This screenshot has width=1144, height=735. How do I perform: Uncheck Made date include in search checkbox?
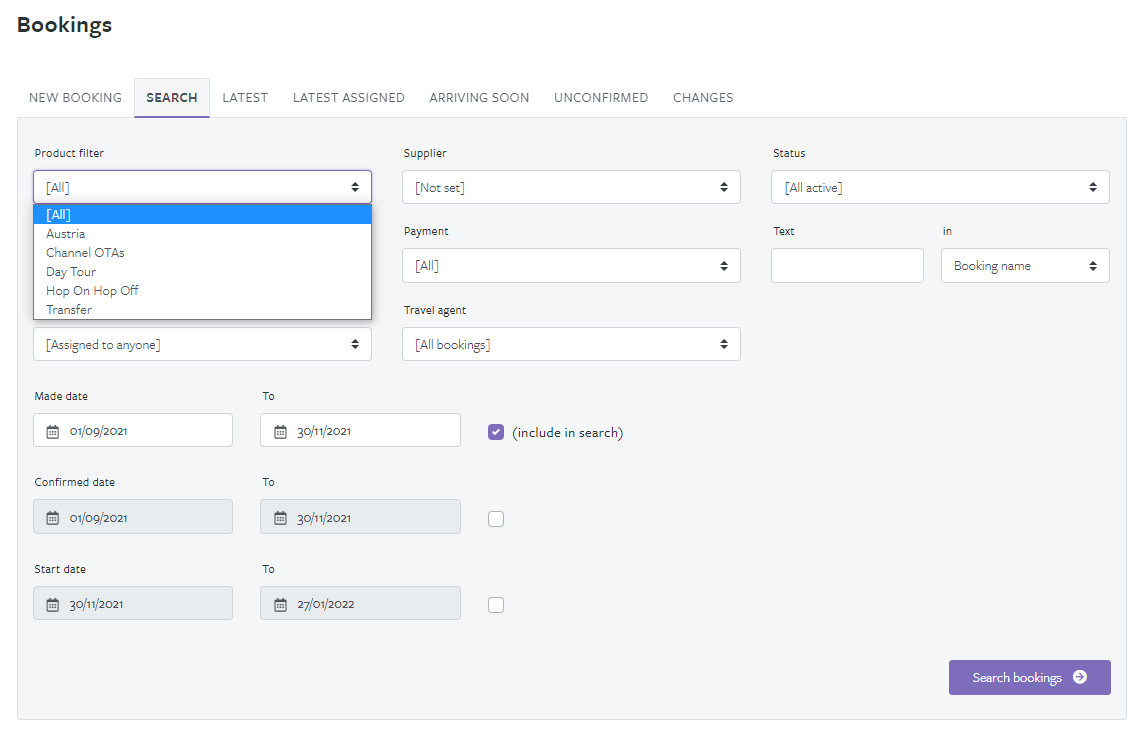point(496,432)
